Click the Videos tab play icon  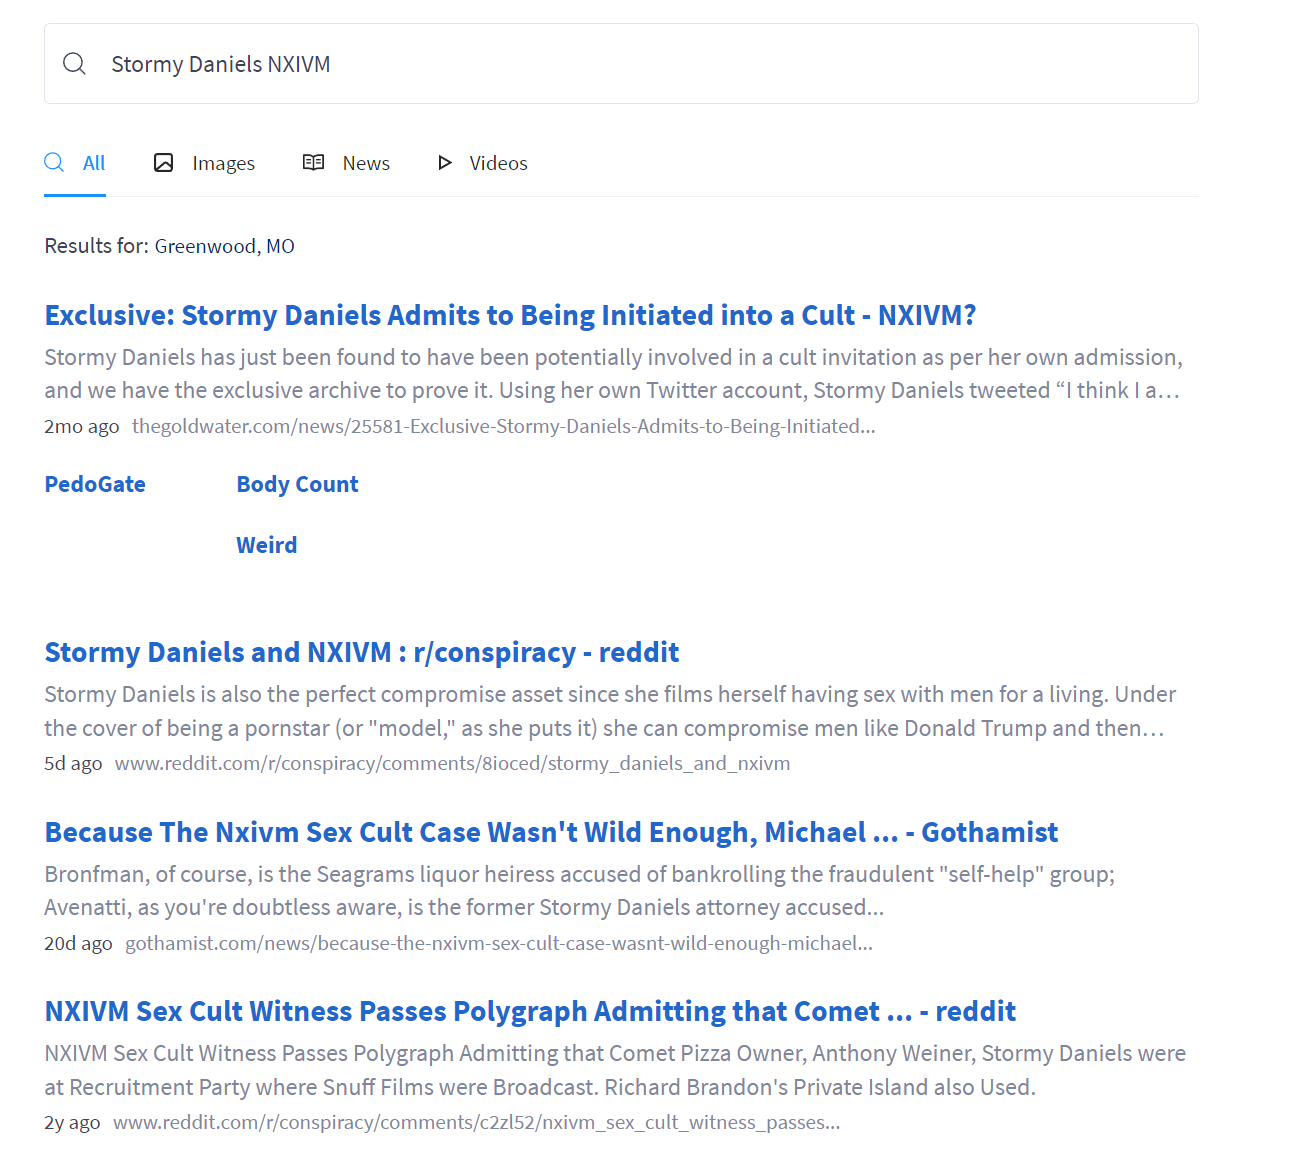click(x=445, y=163)
